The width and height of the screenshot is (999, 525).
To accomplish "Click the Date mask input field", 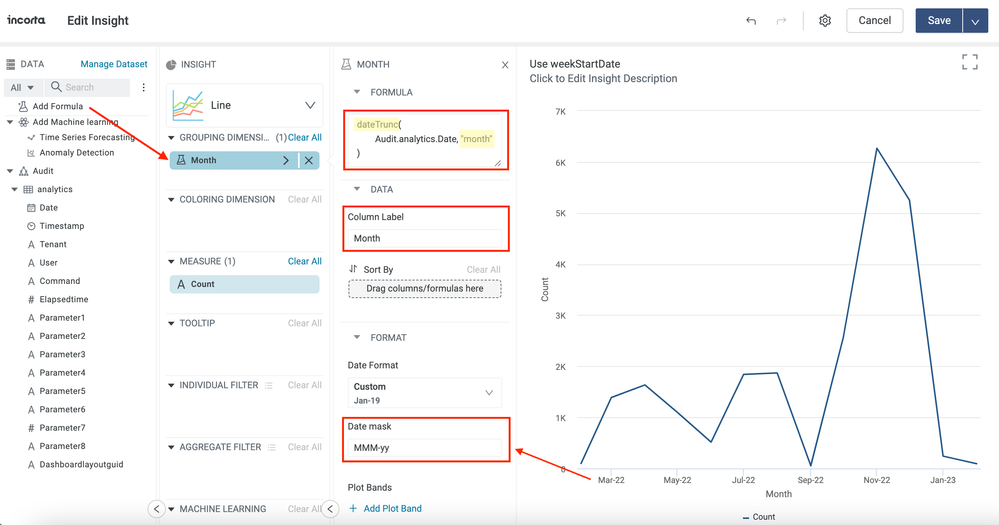I will tap(425, 448).
